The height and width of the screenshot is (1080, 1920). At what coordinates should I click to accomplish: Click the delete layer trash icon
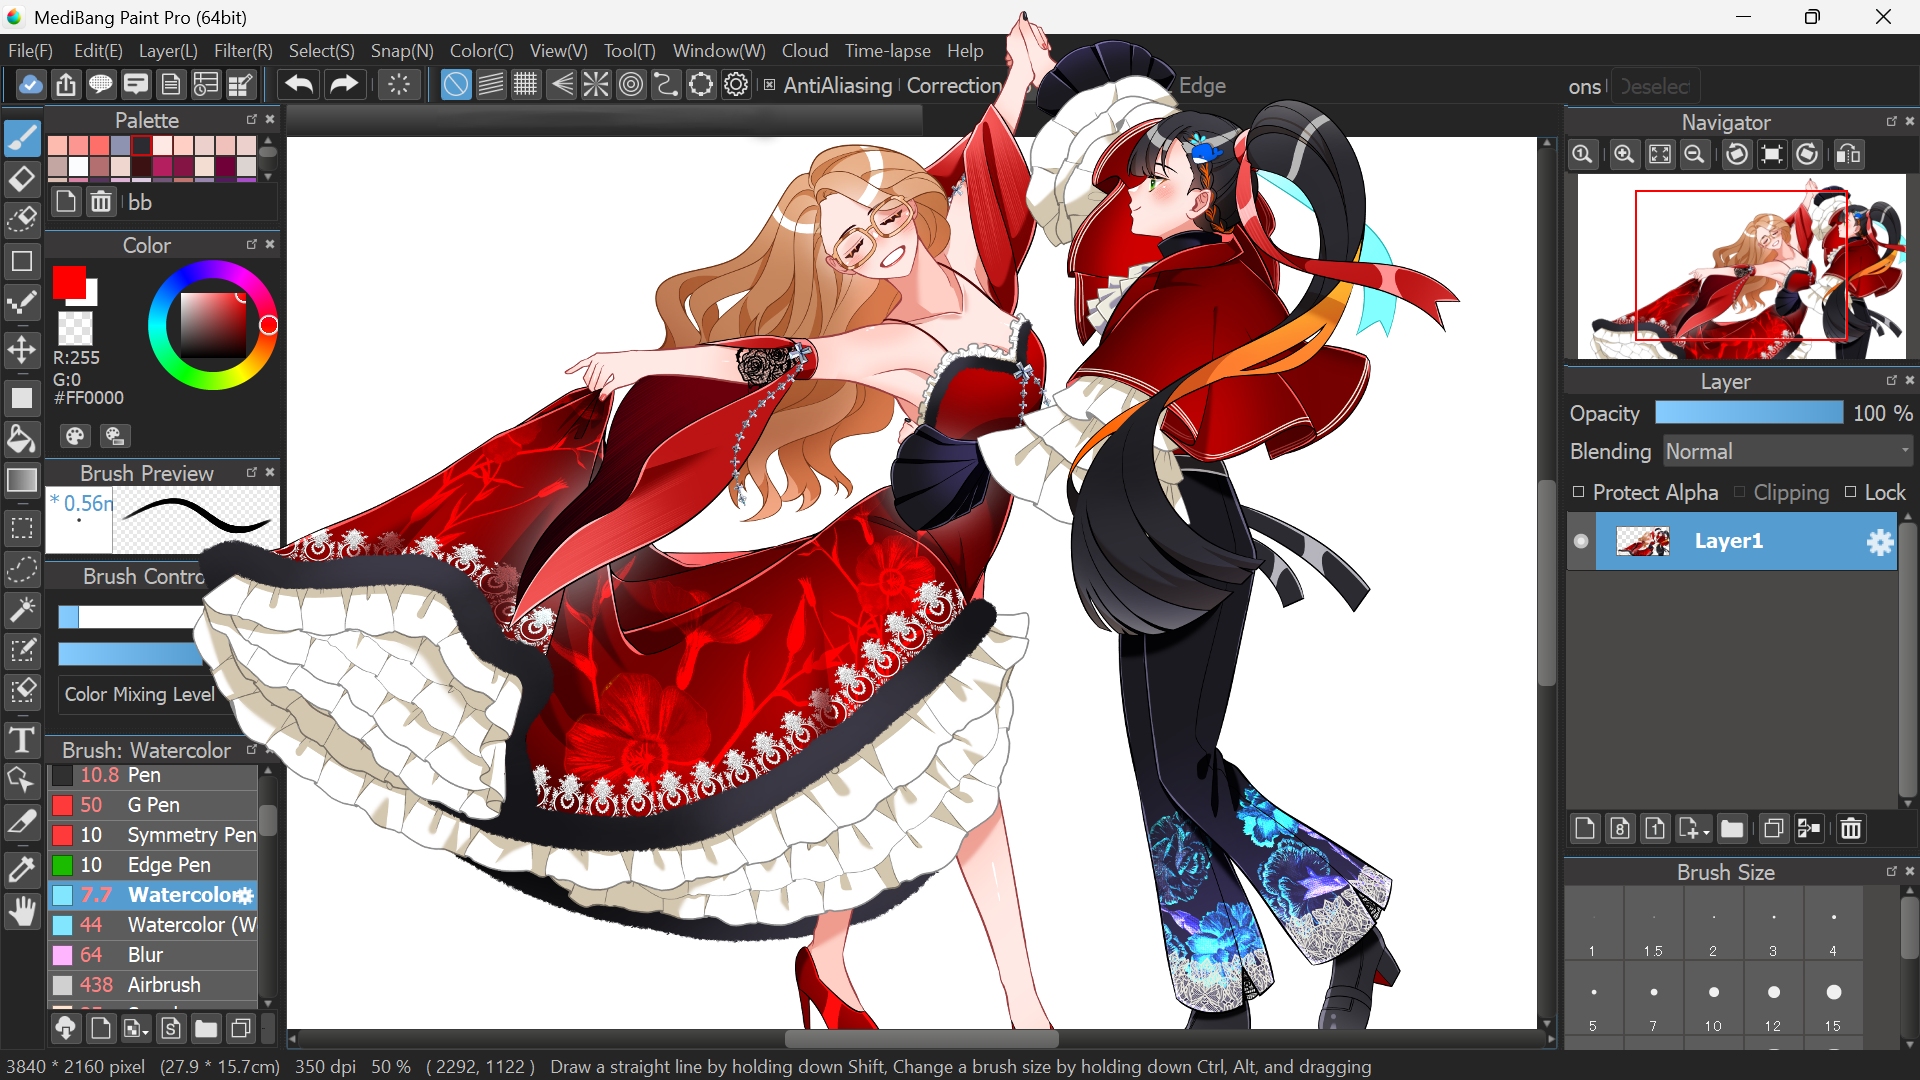click(1851, 829)
